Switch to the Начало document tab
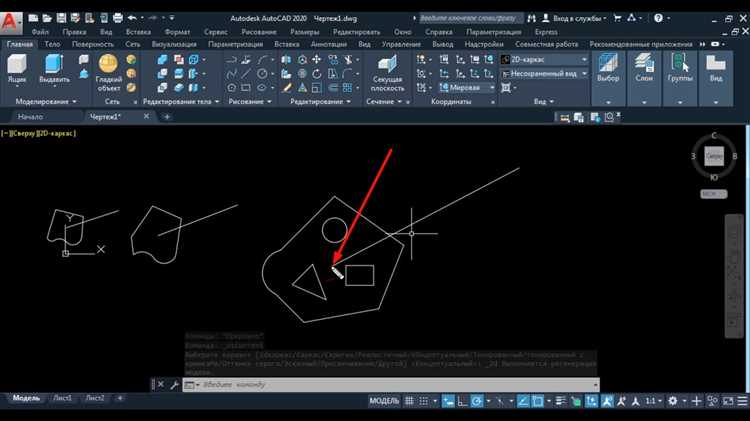Screen dimensions: 750x421 (x=30, y=116)
